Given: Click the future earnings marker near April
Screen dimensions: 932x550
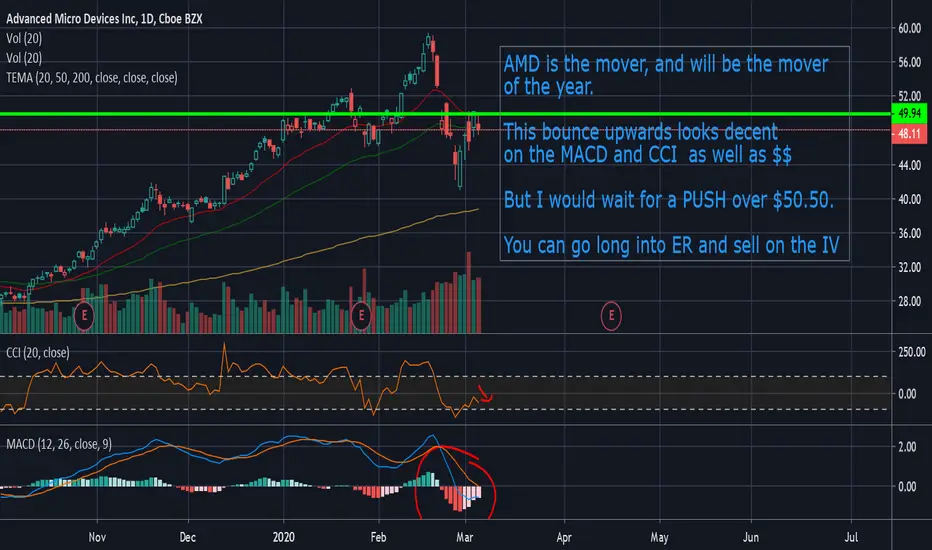Looking at the screenshot, I should click(x=611, y=316).
